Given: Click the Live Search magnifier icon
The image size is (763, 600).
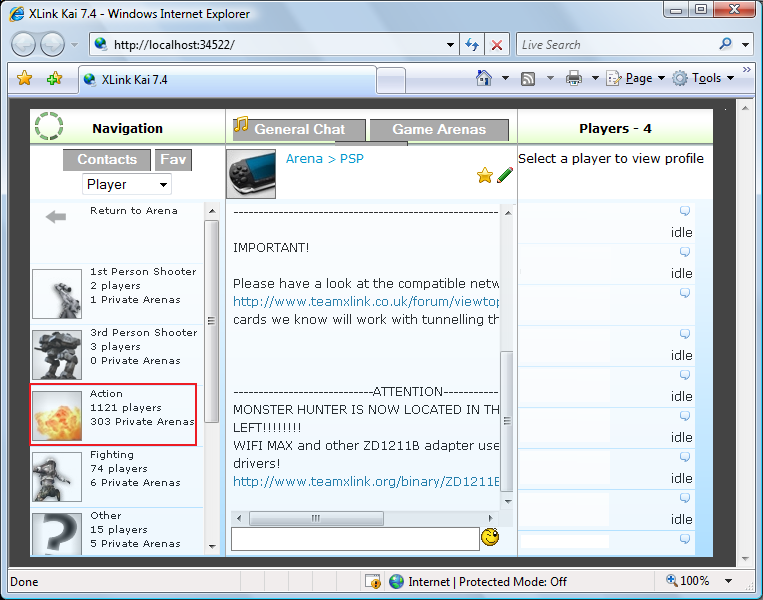Looking at the screenshot, I should pos(726,44).
